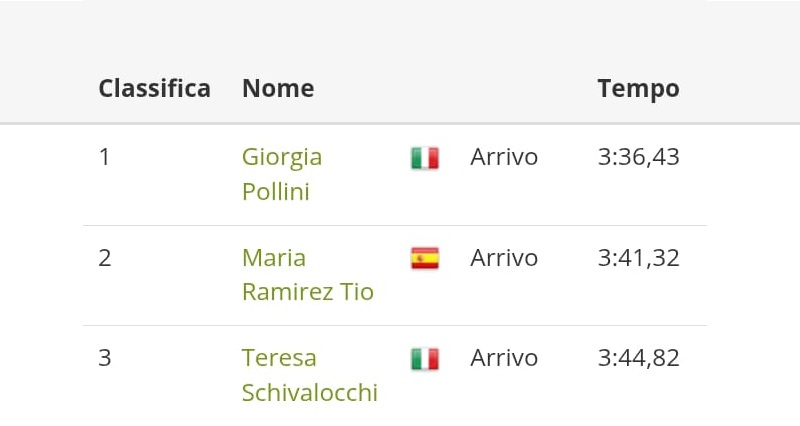800x426 pixels.
Task: Click Arrivo status in Teresa Schivalocchi row
Action: click(504, 358)
